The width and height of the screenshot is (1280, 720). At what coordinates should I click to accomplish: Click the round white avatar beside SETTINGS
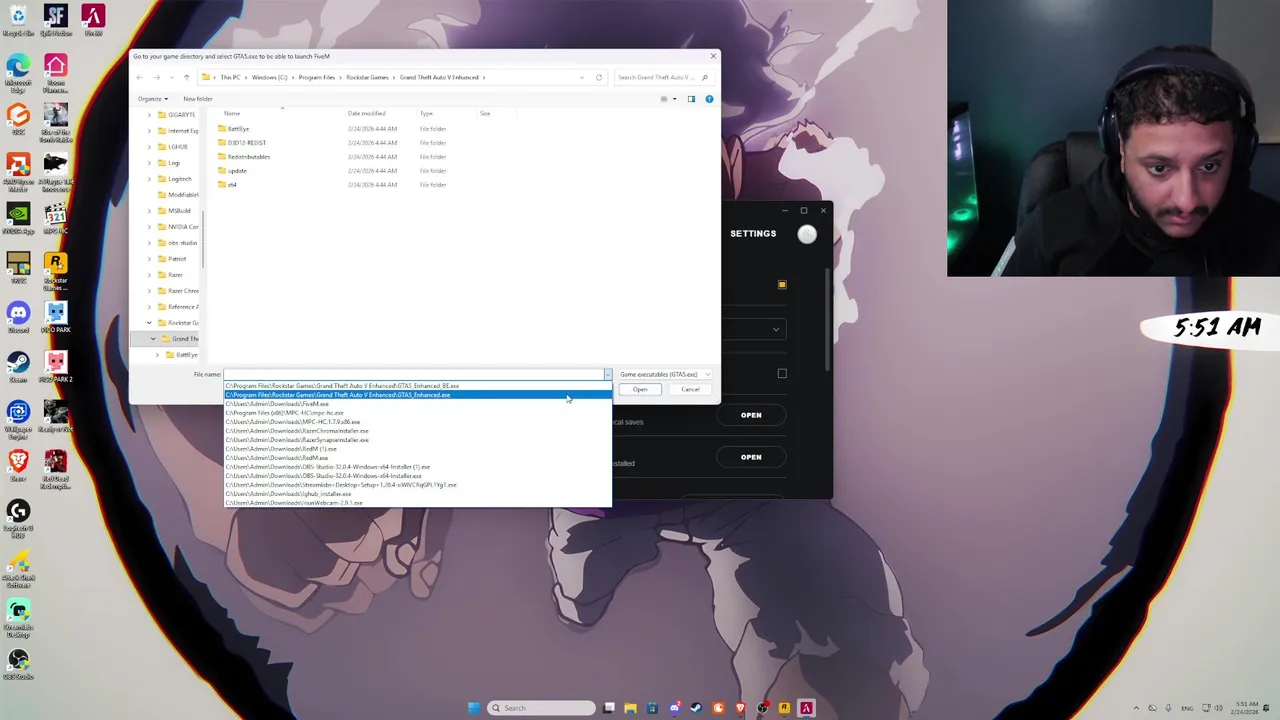click(807, 234)
